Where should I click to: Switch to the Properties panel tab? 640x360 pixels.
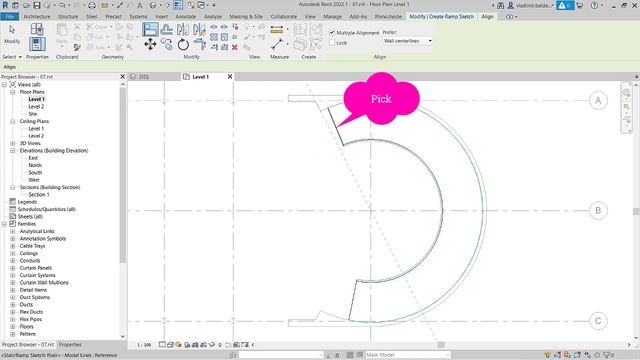(70, 344)
